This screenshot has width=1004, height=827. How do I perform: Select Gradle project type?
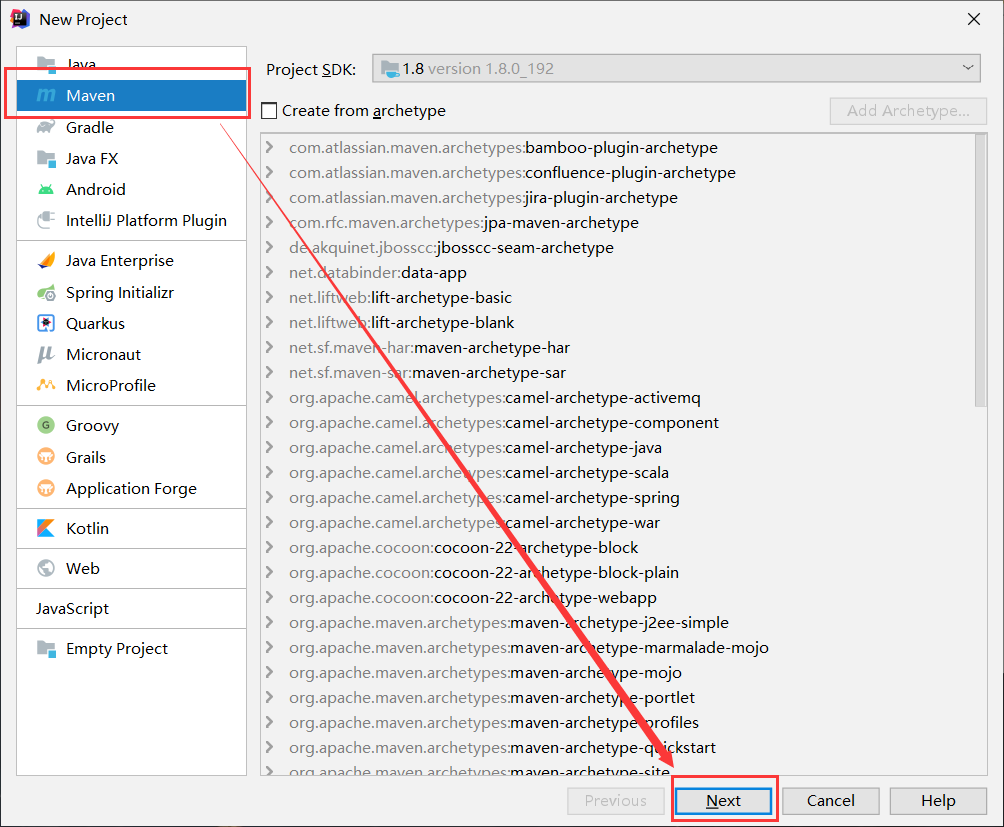click(131, 127)
